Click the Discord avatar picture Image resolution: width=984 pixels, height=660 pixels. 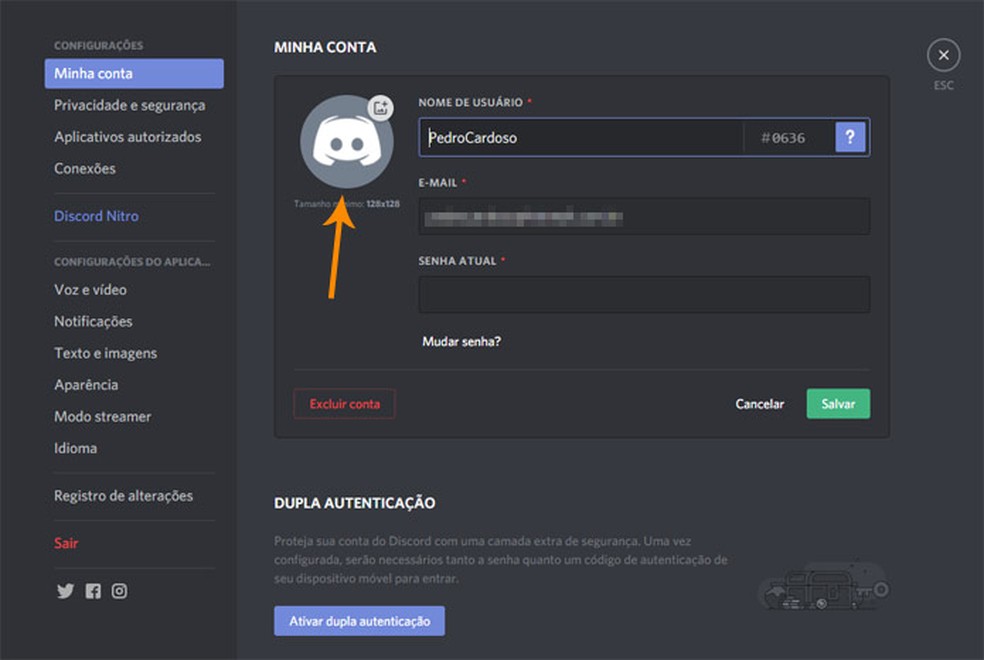[346, 142]
